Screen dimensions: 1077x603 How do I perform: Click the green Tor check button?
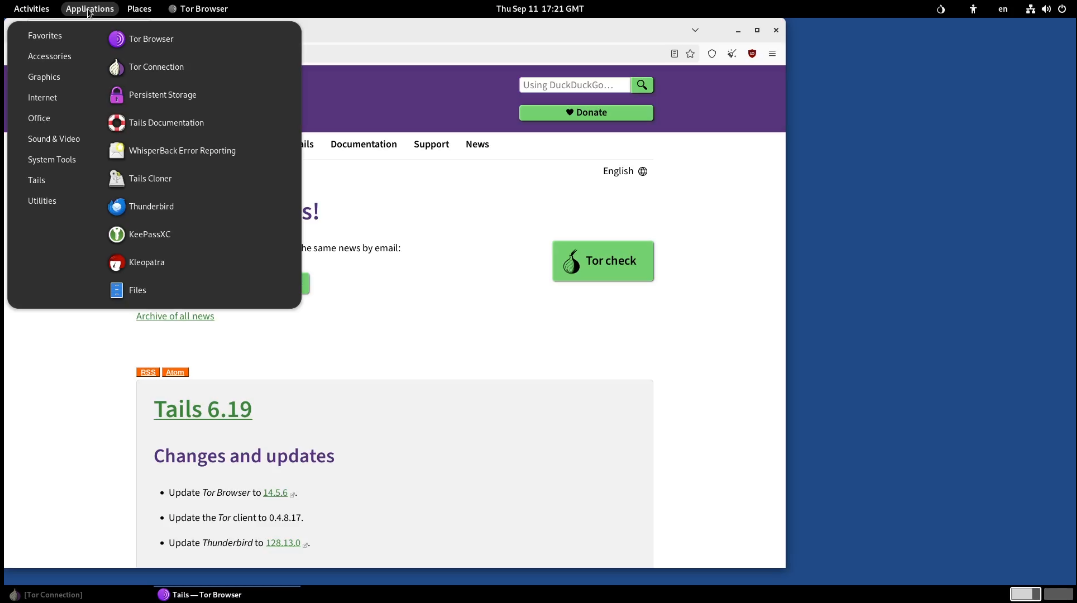(x=603, y=261)
